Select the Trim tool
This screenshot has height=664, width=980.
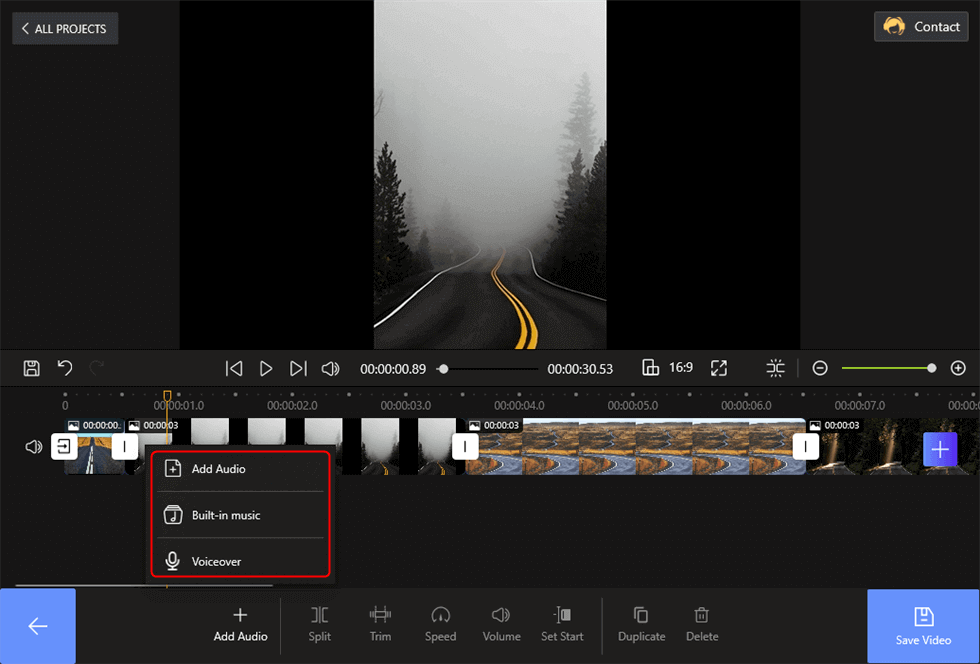pos(380,625)
